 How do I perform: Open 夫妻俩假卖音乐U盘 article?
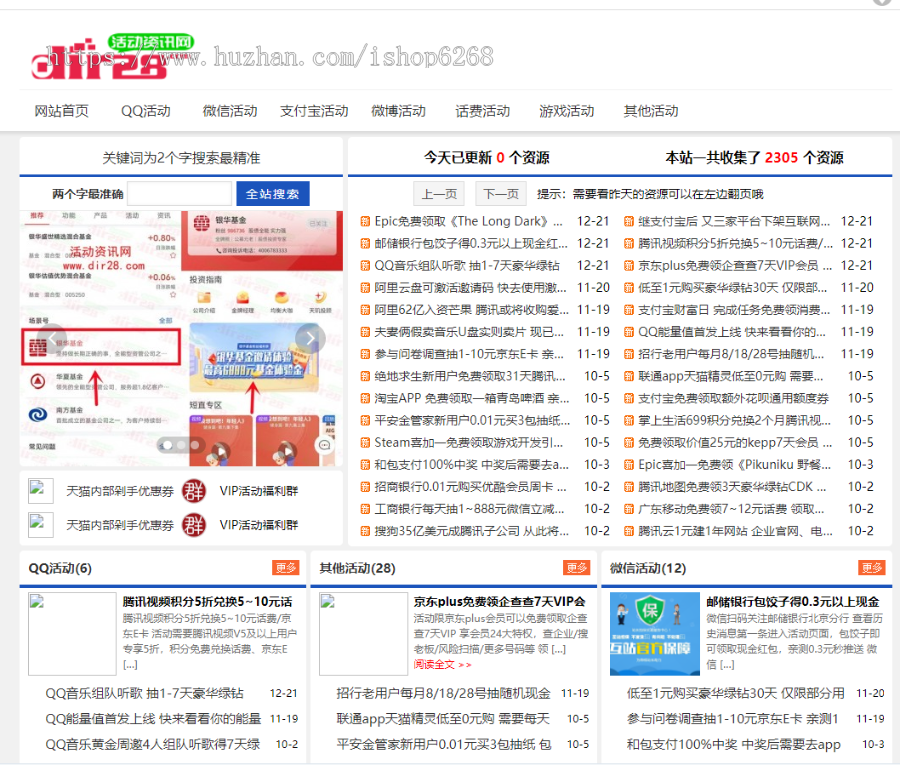pyautogui.click(x=469, y=332)
